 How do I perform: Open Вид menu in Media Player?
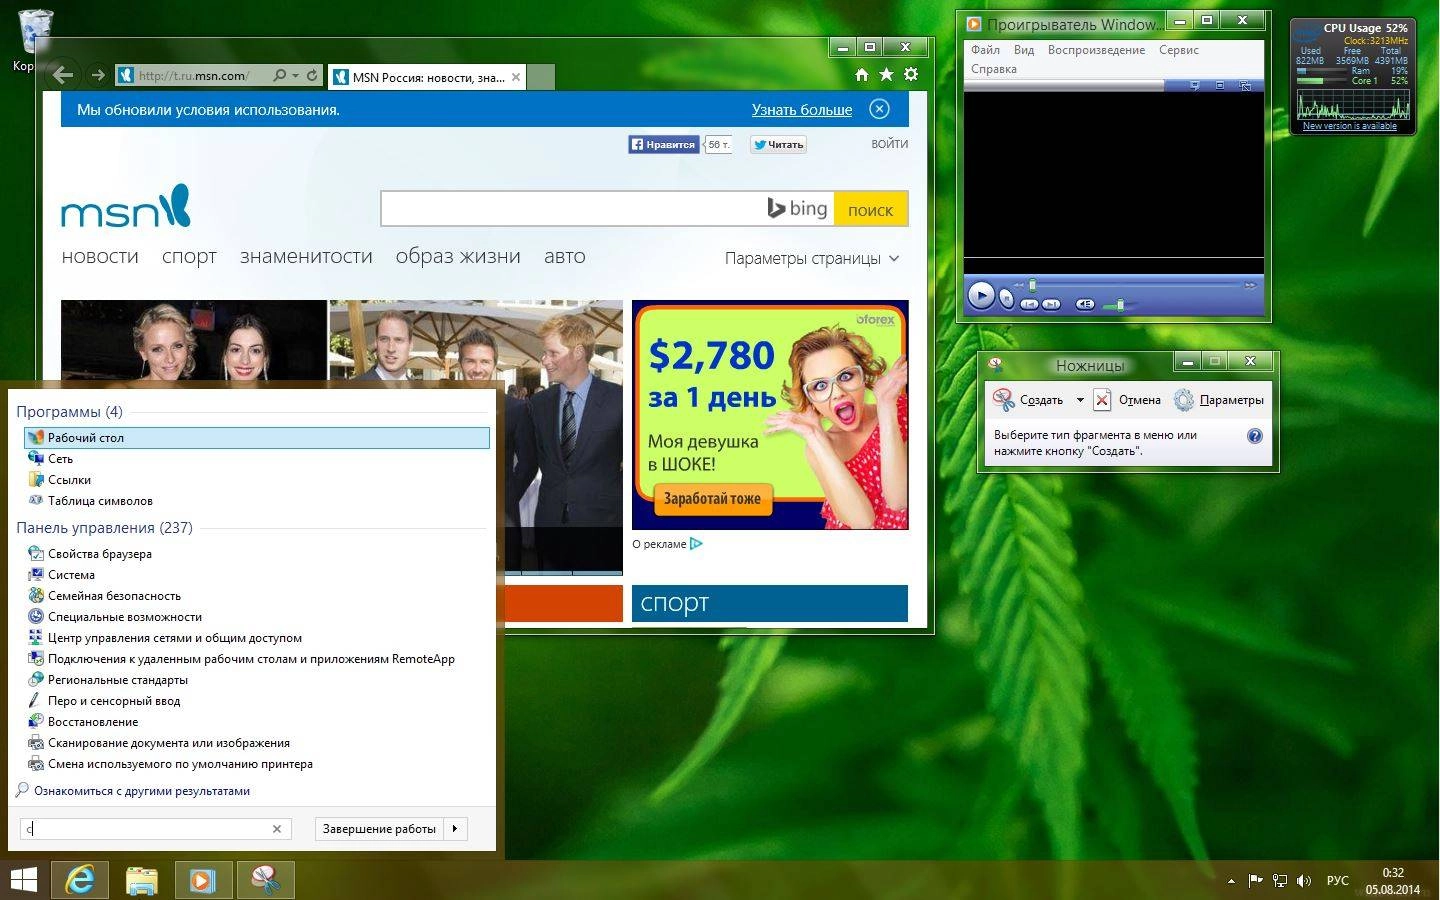click(x=1024, y=50)
